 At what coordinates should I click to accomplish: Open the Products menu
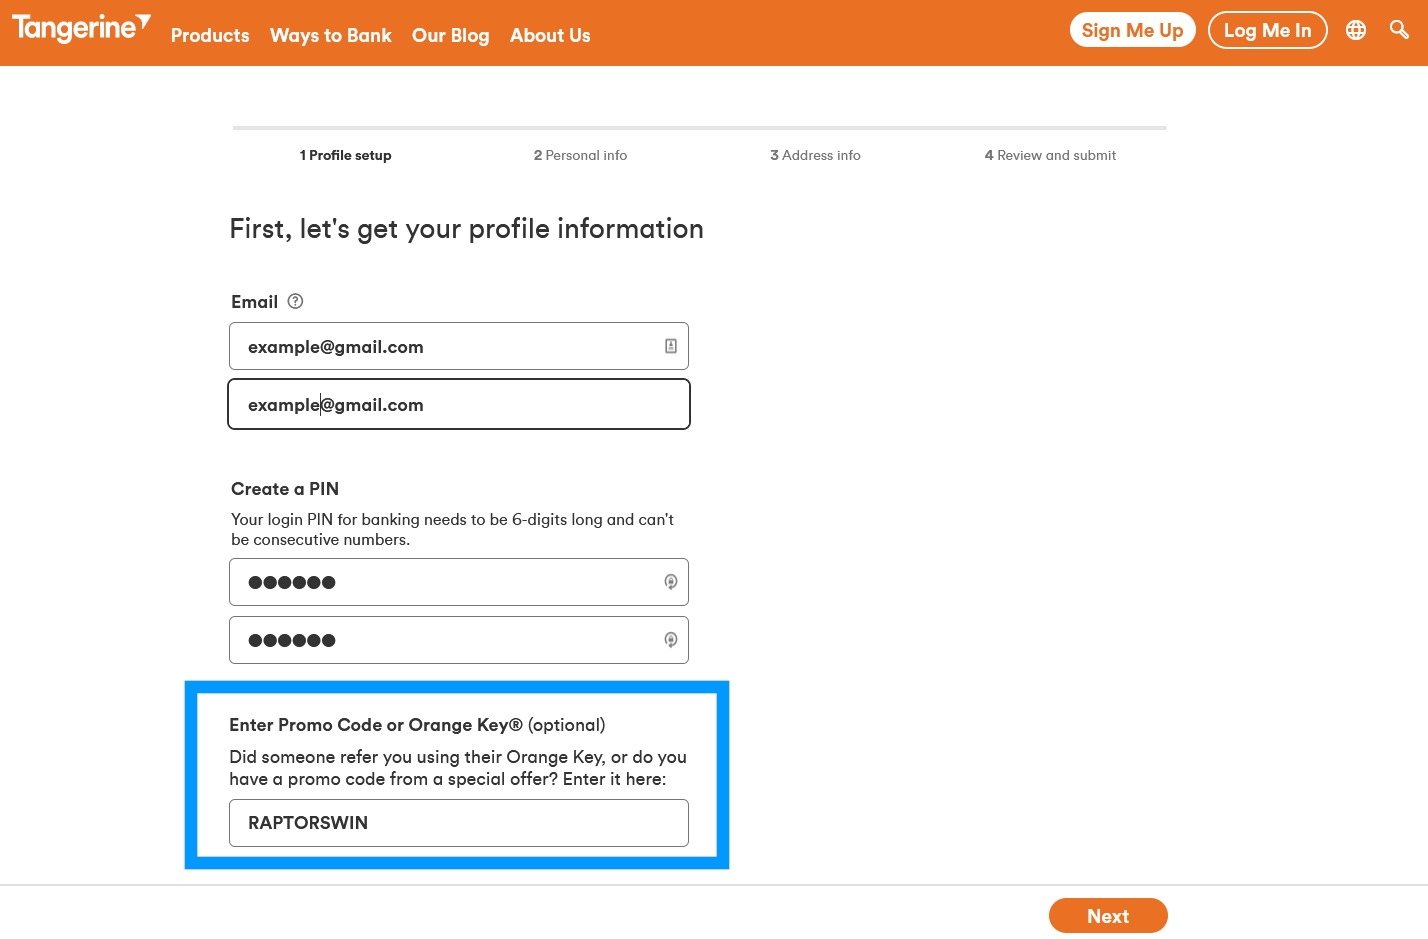(210, 35)
